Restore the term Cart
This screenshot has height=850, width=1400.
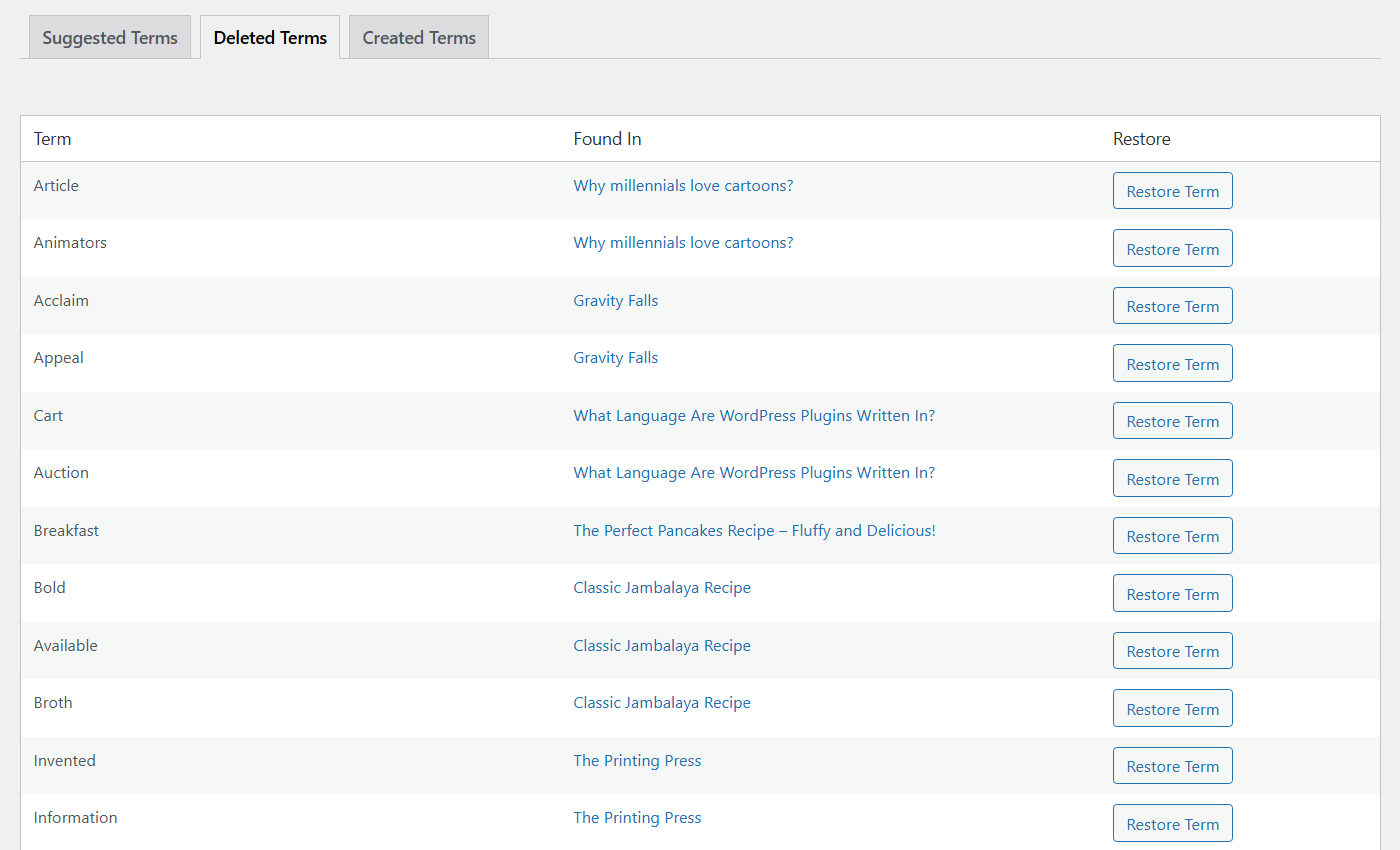point(1172,420)
